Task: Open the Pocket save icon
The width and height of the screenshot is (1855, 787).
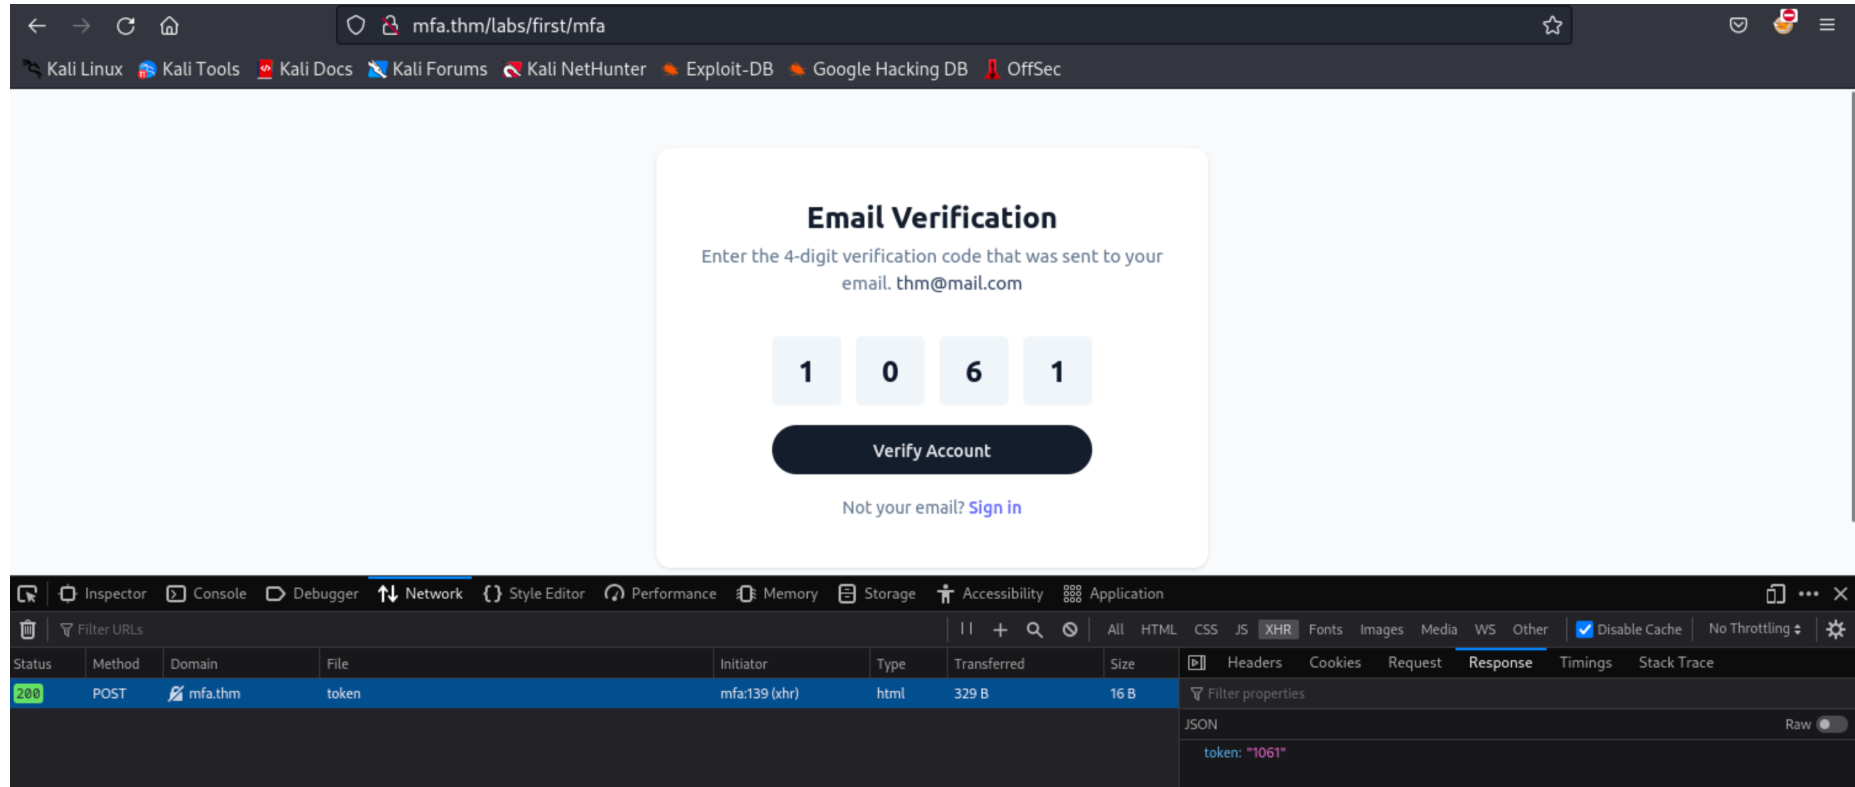Action: click(x=1739, y=26)
